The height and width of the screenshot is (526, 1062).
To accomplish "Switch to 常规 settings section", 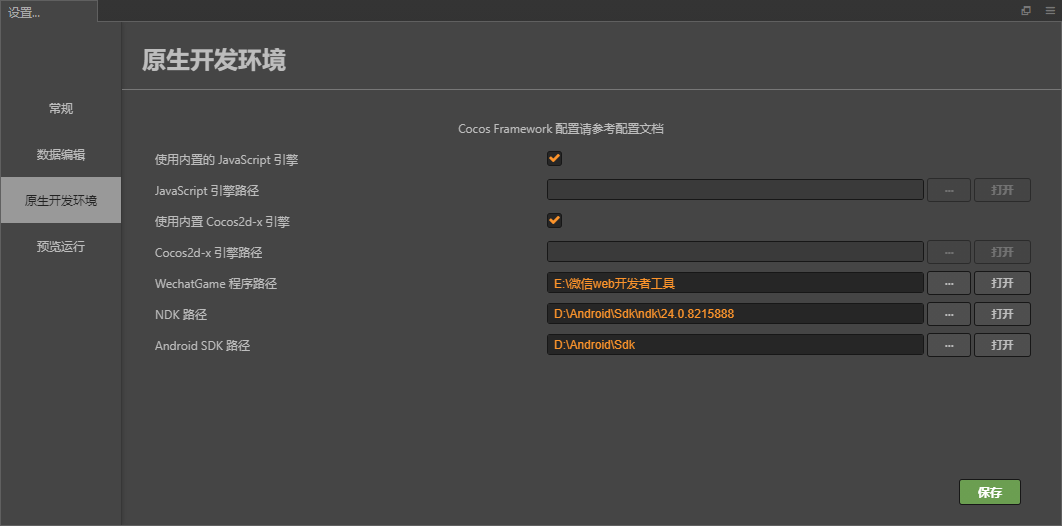I will [x=61, y=108].
